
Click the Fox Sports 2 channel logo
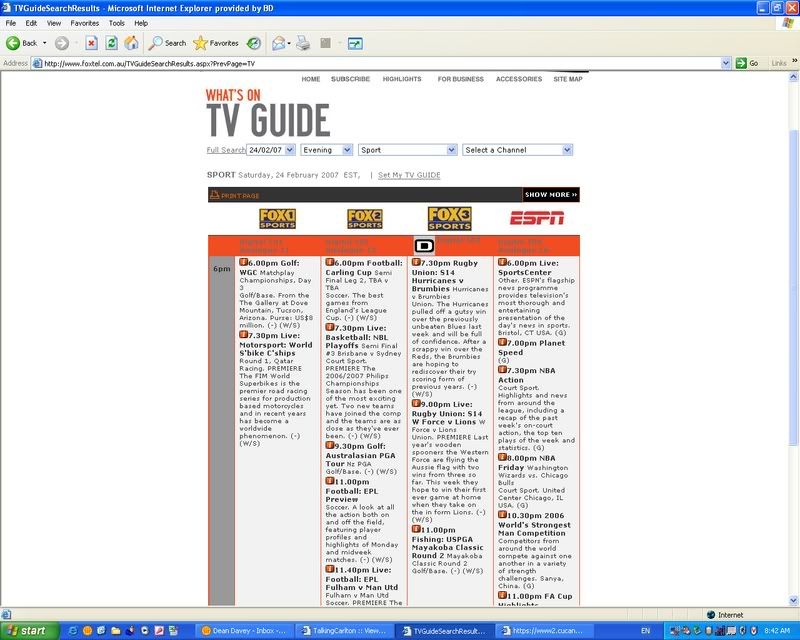365,218
